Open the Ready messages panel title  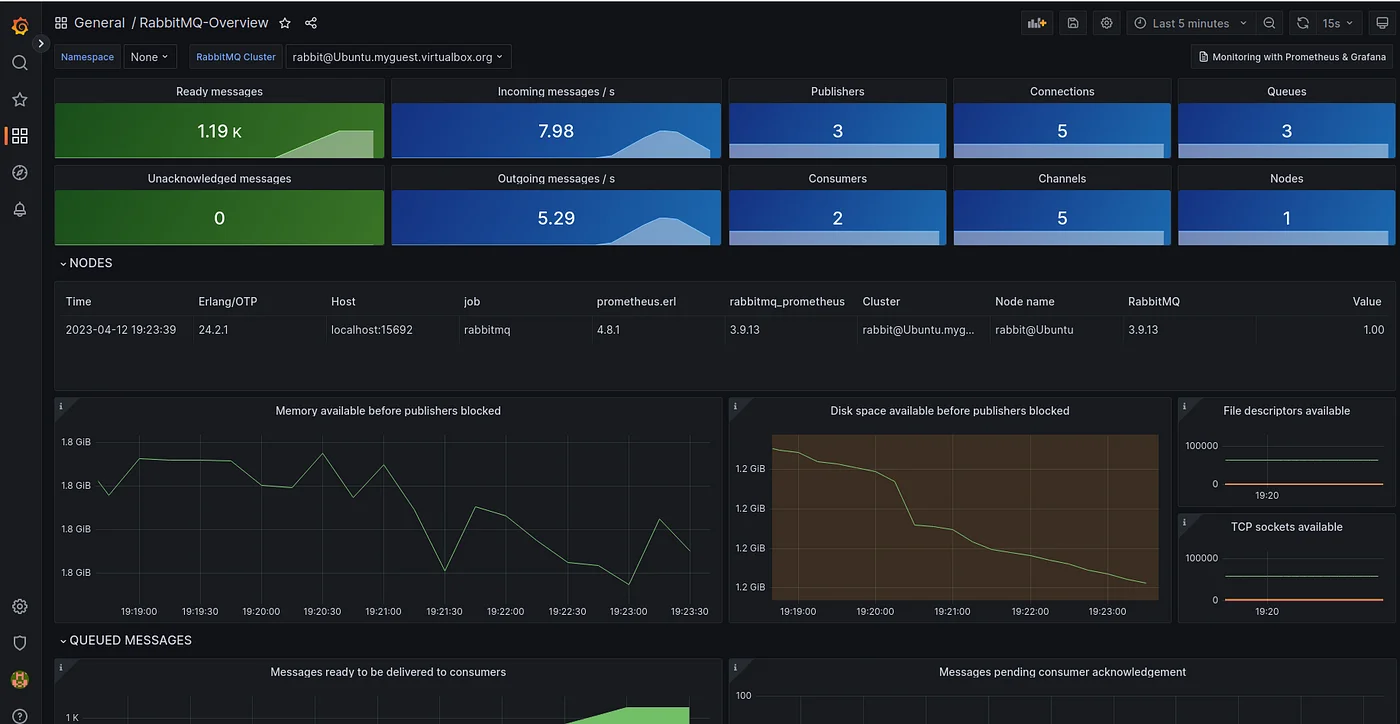219,91
